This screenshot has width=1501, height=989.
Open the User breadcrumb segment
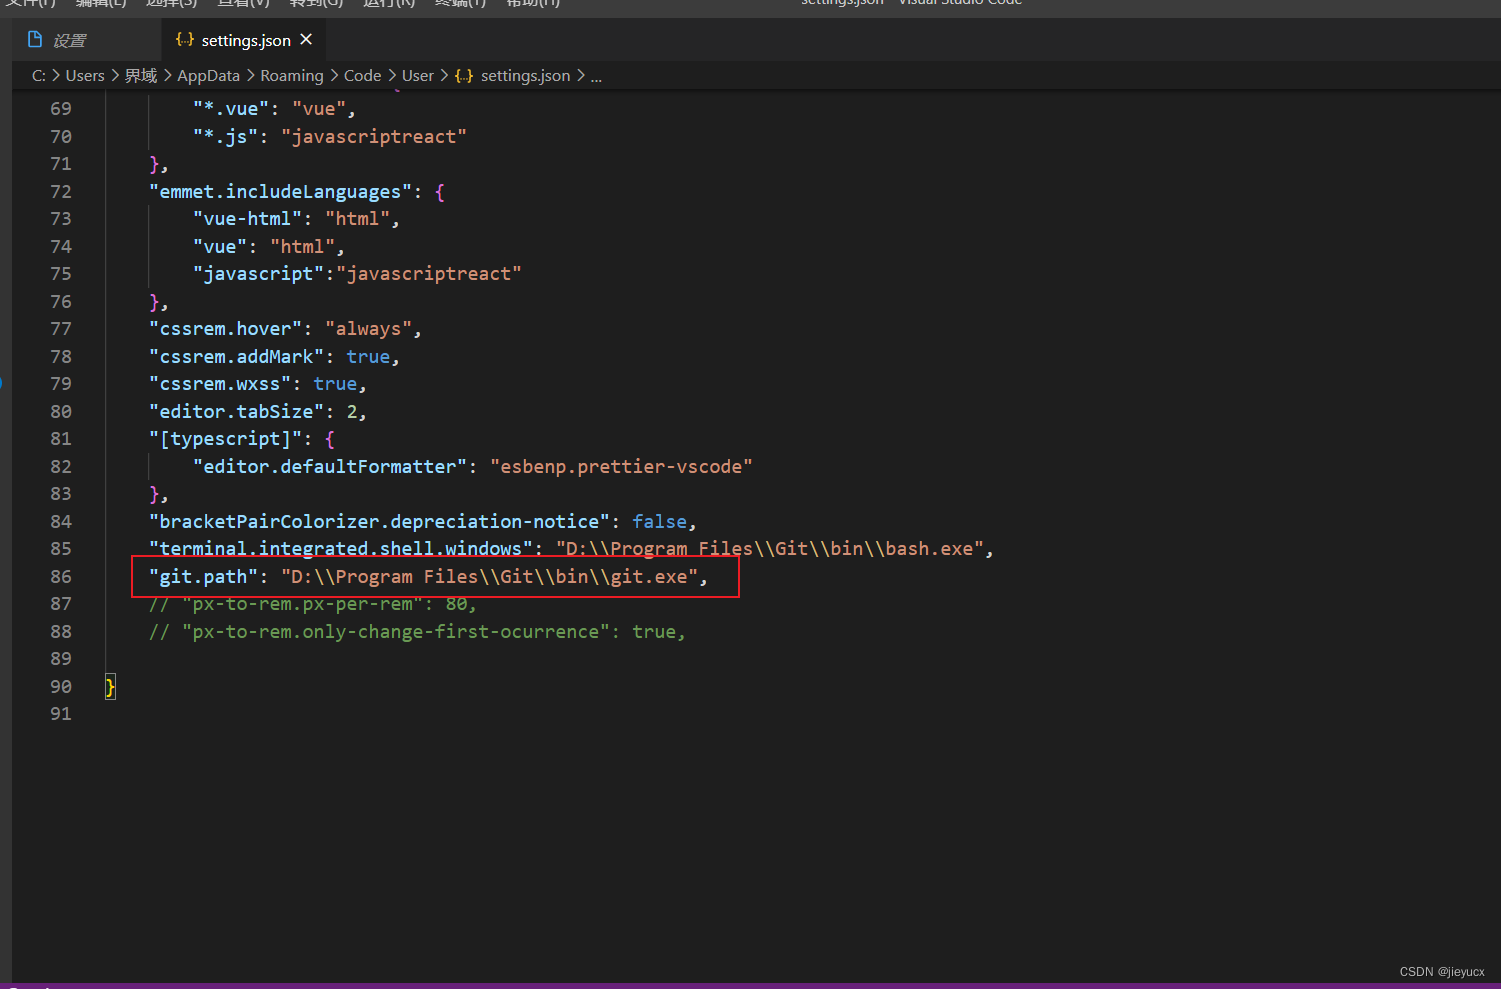click(418, 75)
